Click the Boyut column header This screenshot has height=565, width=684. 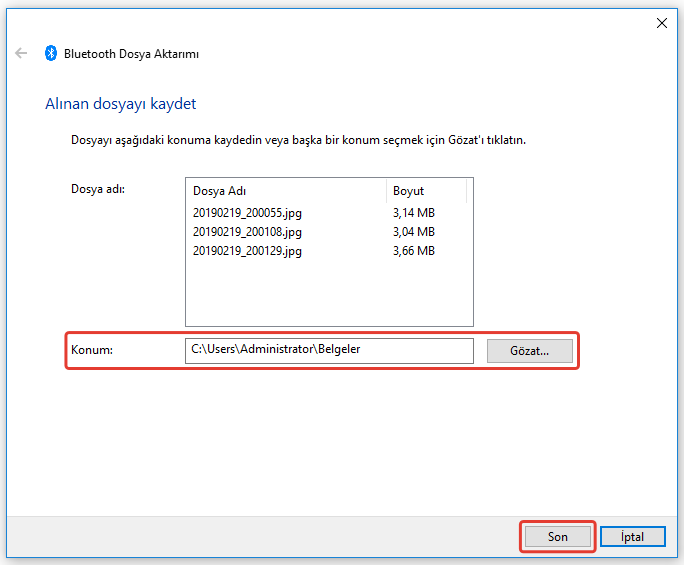426,190
